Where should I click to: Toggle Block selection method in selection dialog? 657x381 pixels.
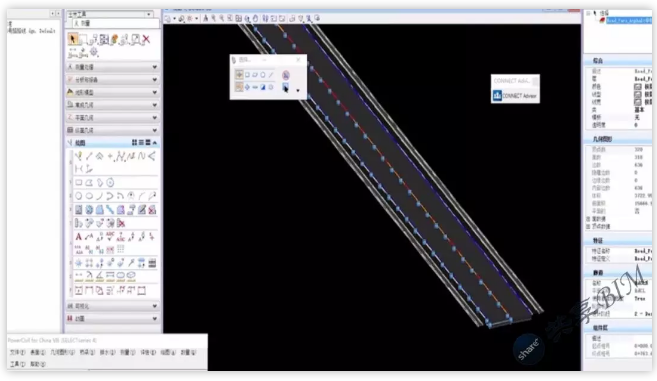247,75
